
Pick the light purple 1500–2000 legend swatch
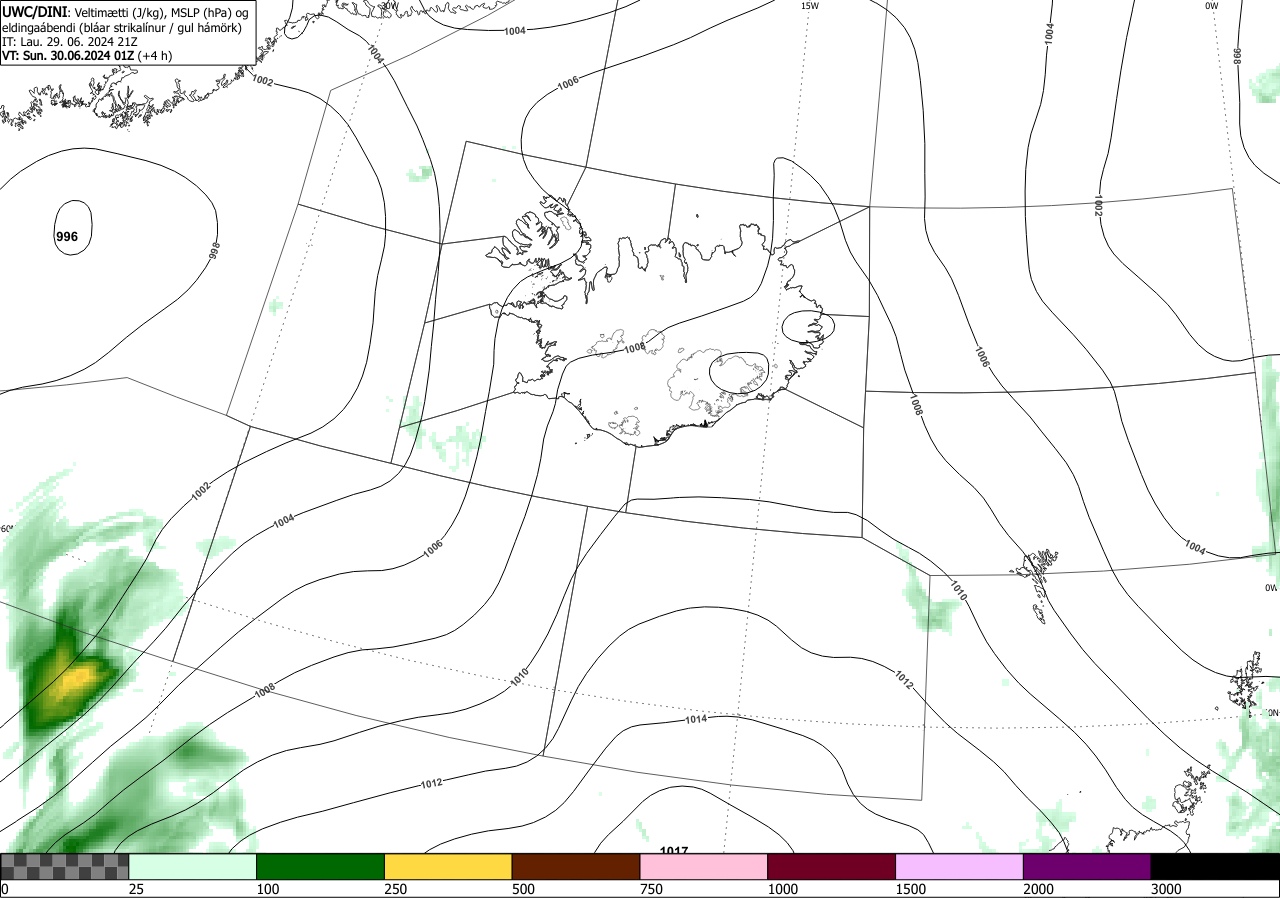960,866
